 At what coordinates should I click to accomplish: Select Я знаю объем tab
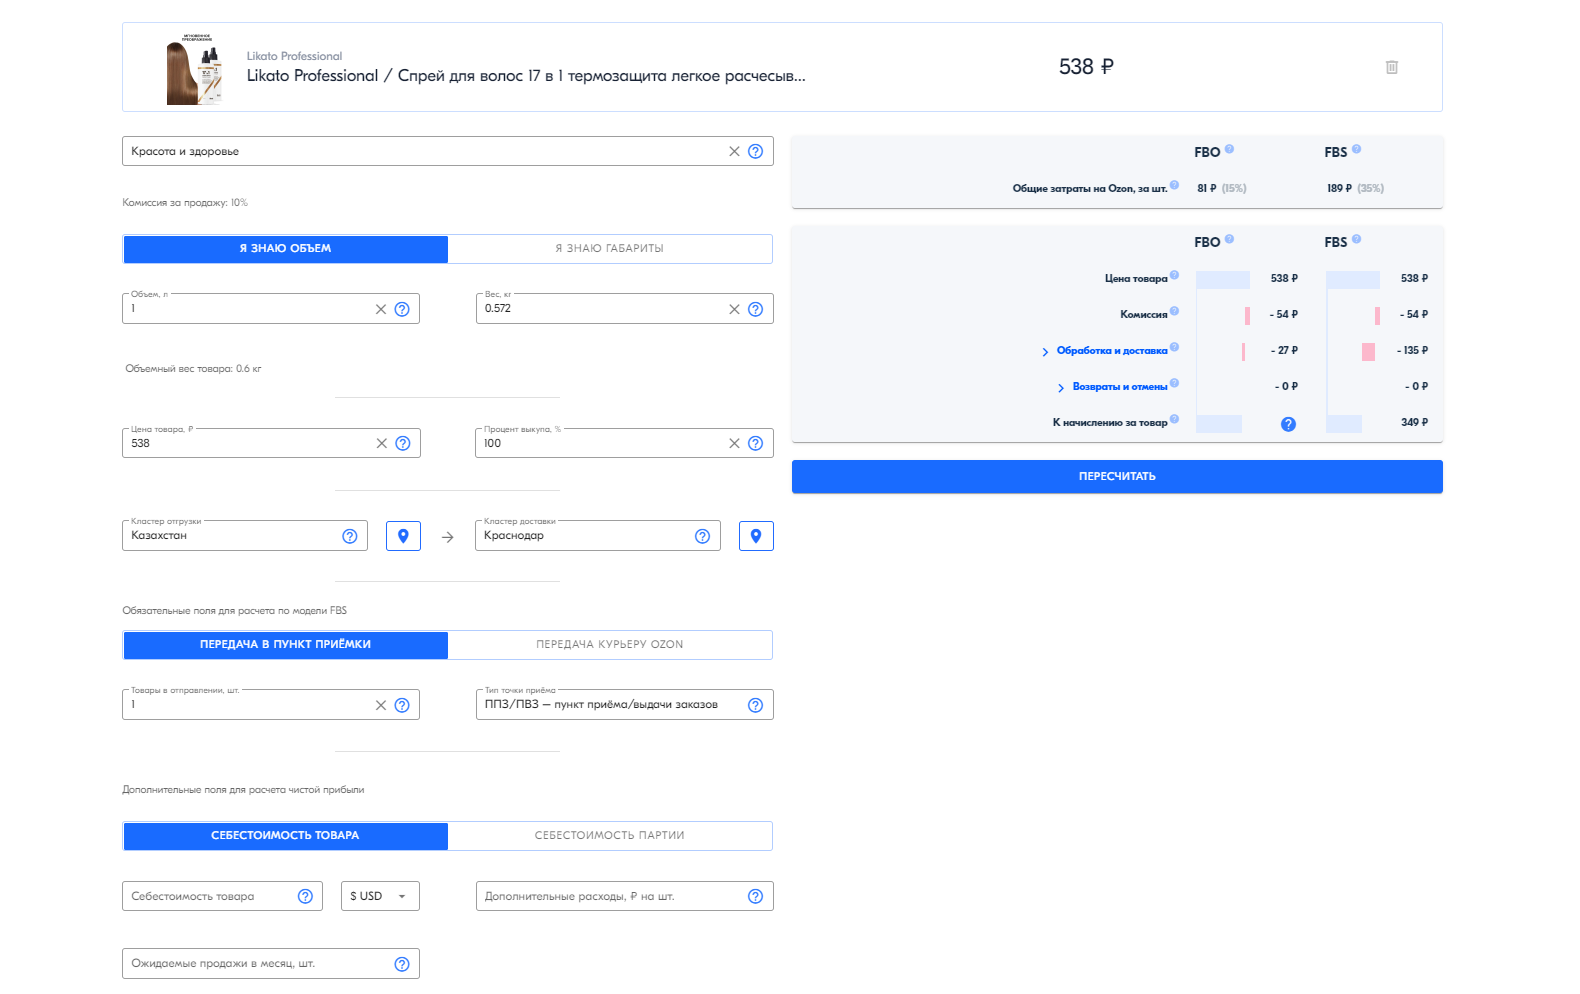coord(285,249)
